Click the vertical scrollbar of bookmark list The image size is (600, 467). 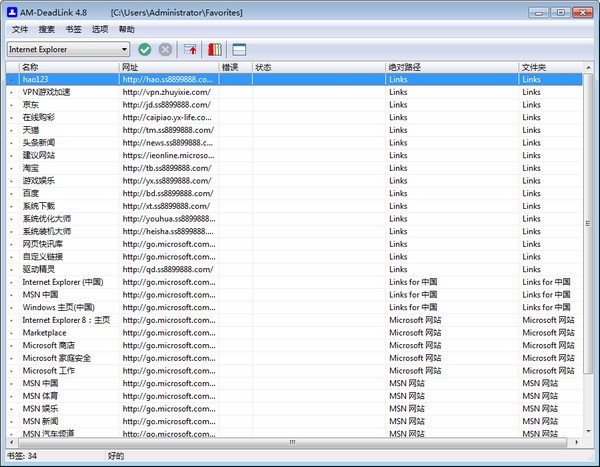[x=587, y=250]
